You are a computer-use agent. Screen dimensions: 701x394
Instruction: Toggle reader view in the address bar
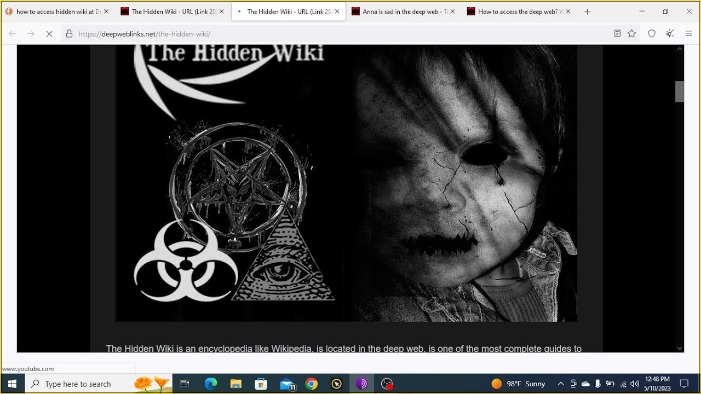617,34
